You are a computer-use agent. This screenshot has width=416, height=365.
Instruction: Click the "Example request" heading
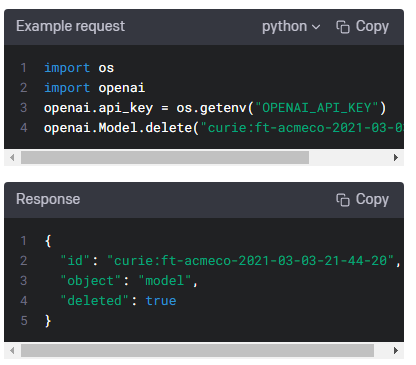[71, 26]
